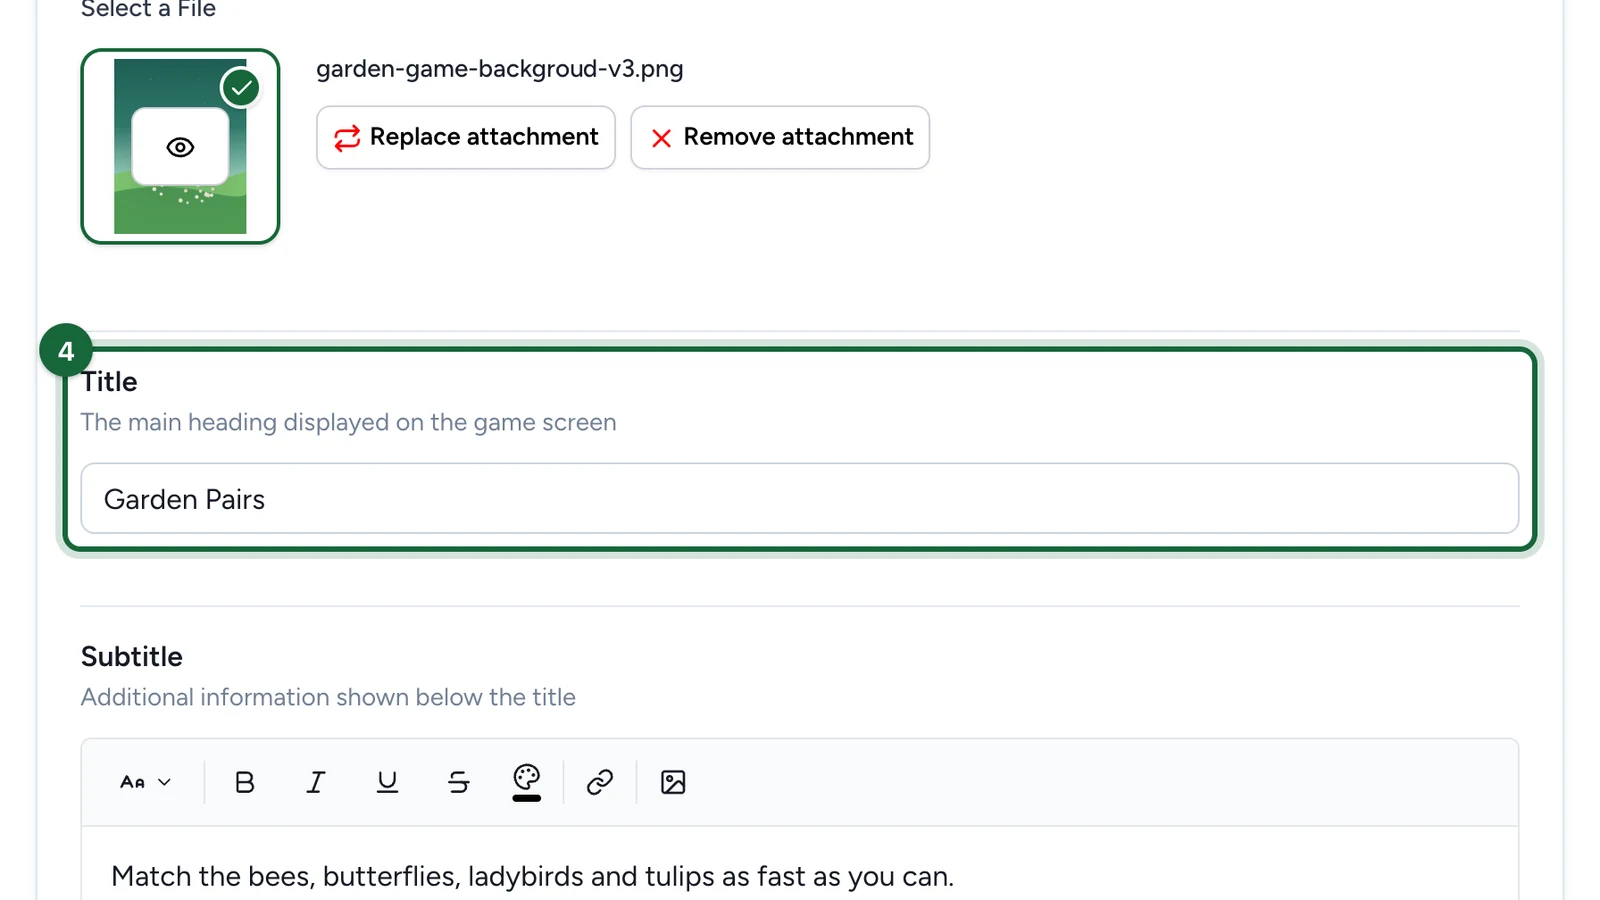Insert an image in the subtitle
Screen dimensions: 1600x900
click(673, 782)
